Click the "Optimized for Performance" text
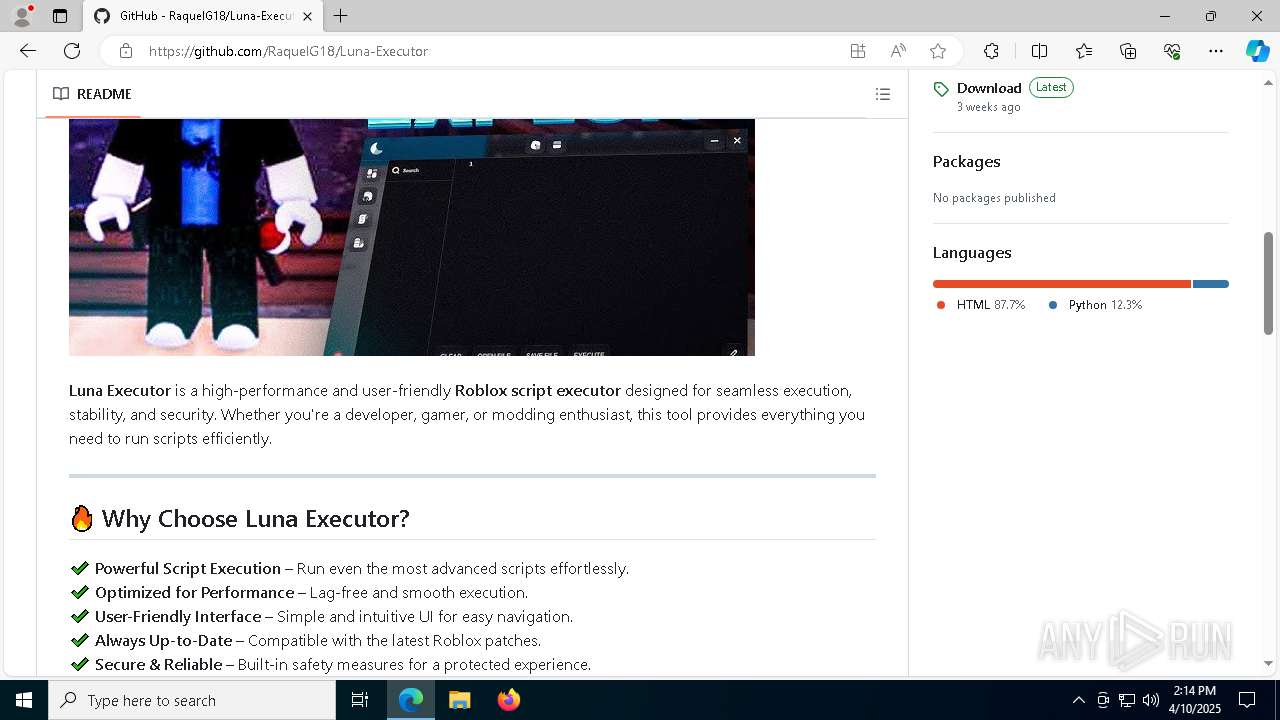 pyautogui.click(x=194, y=593)
